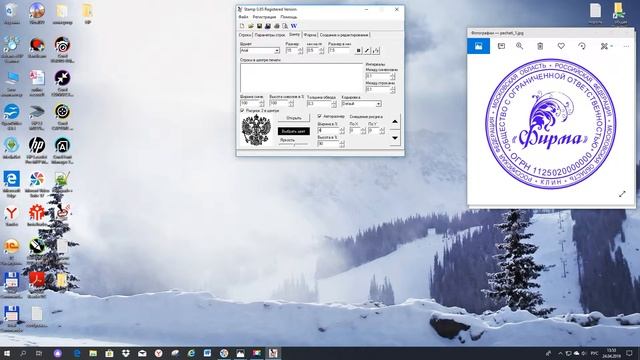640x360 pixels.
Task: Open the Arial font dropdown
Action: [277, 51]
